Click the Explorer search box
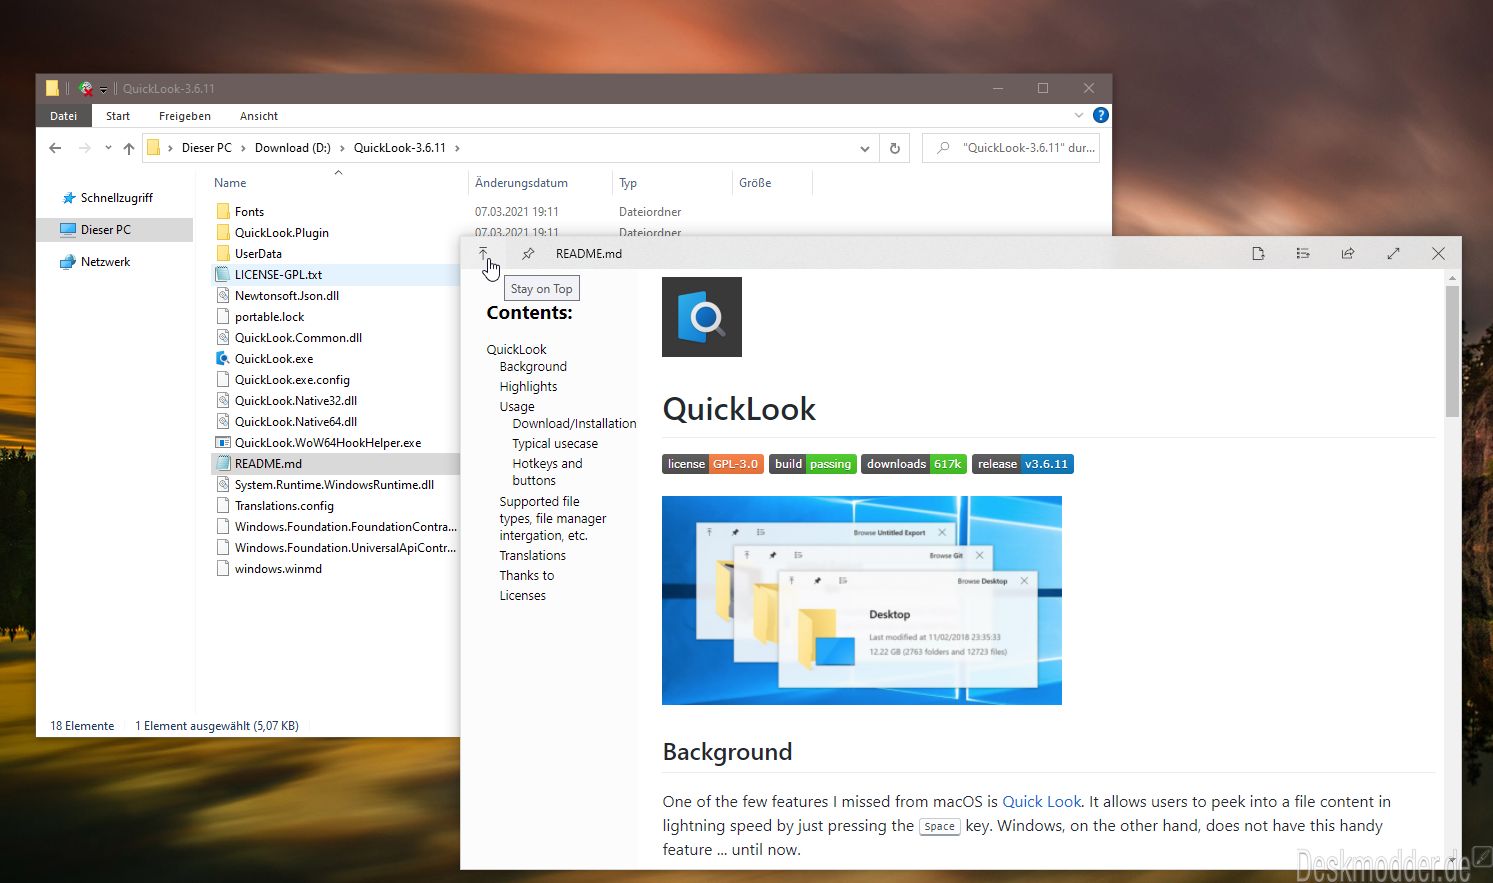The height and width of the screenshot is (883, 1493). click(x=1011, y=148)
